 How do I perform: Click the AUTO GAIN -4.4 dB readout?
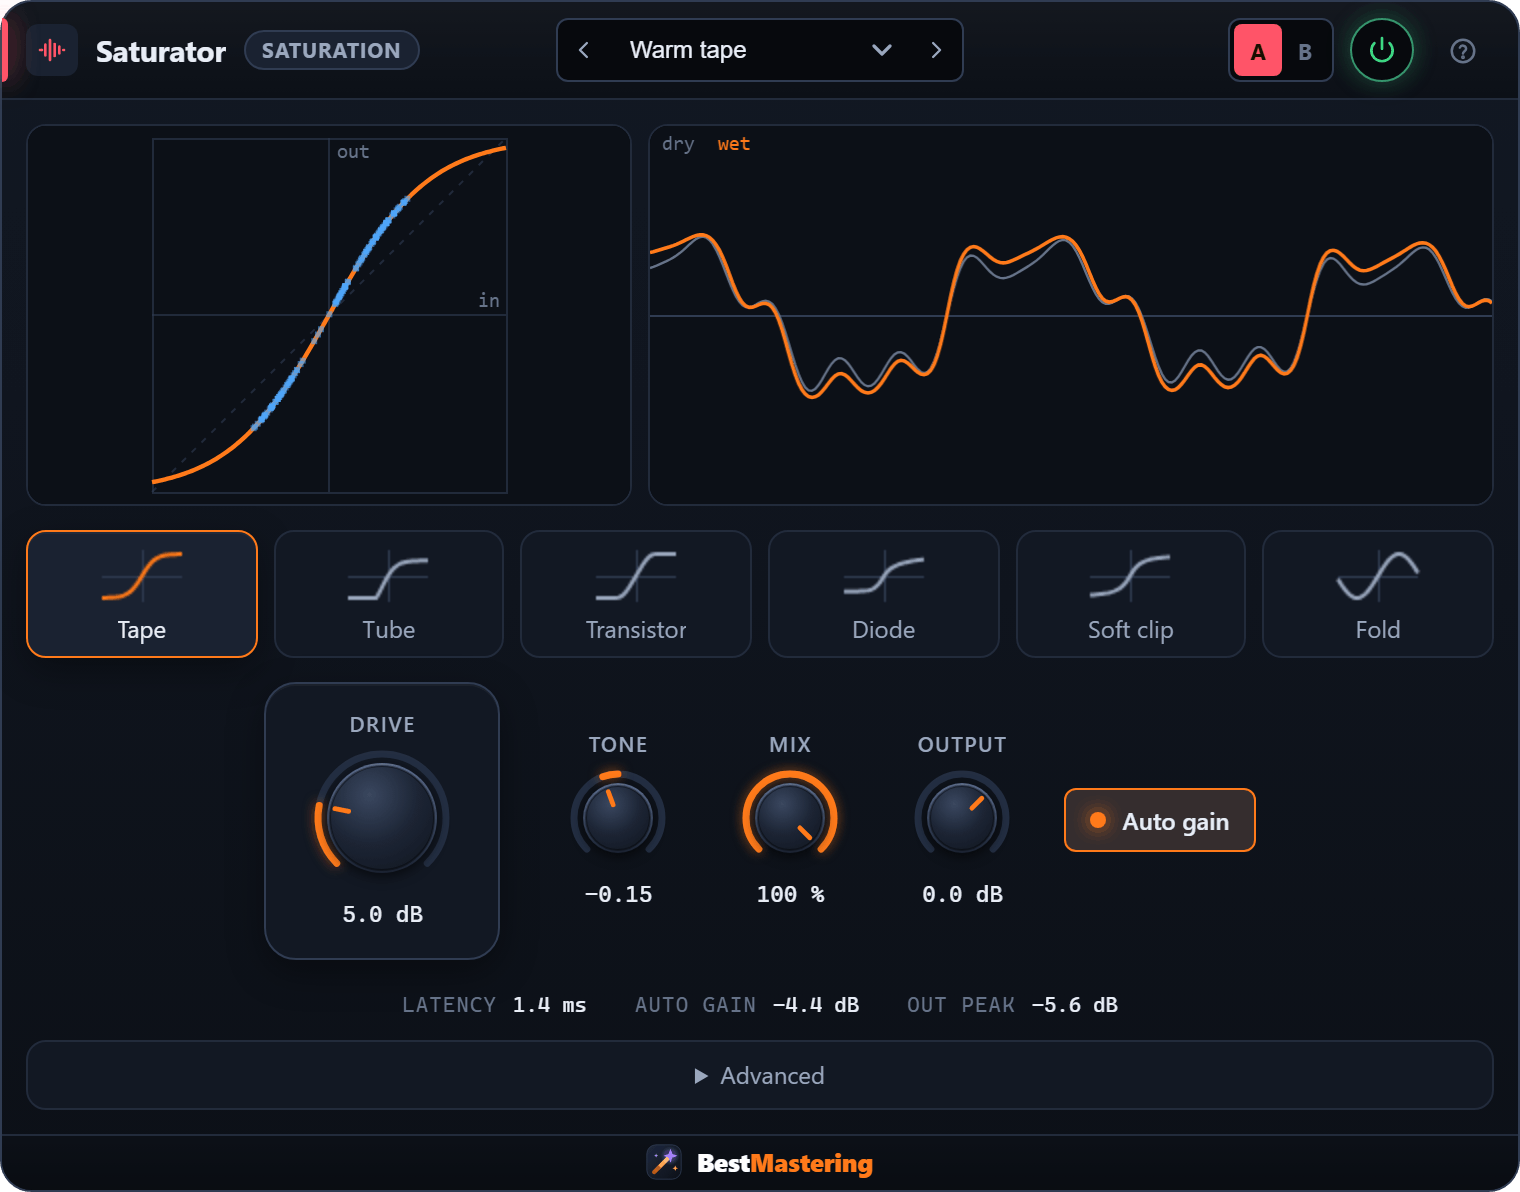[x=747, y=1005]
